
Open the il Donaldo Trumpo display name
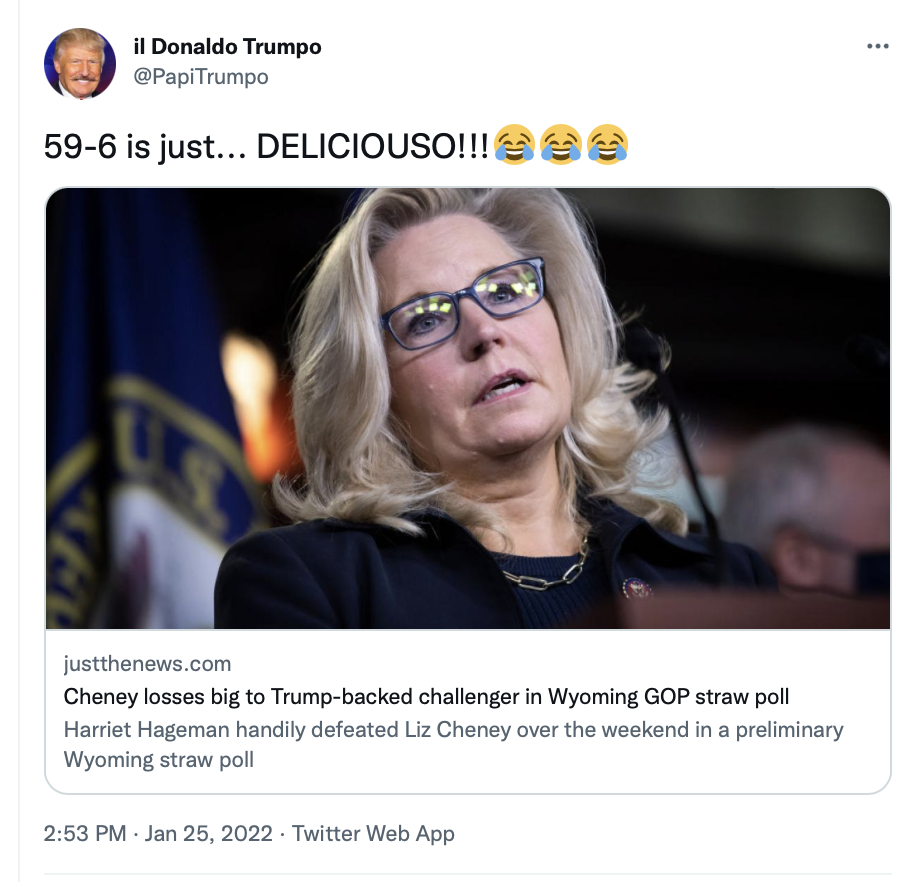227,47
